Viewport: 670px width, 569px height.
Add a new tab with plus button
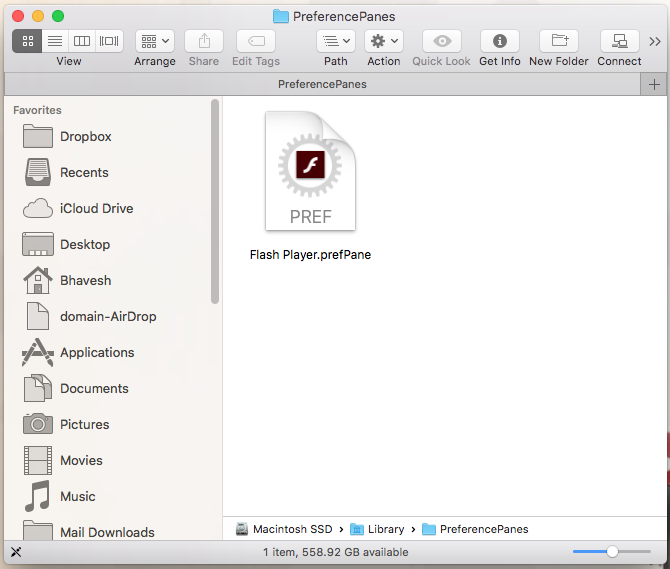click(654, 84)
